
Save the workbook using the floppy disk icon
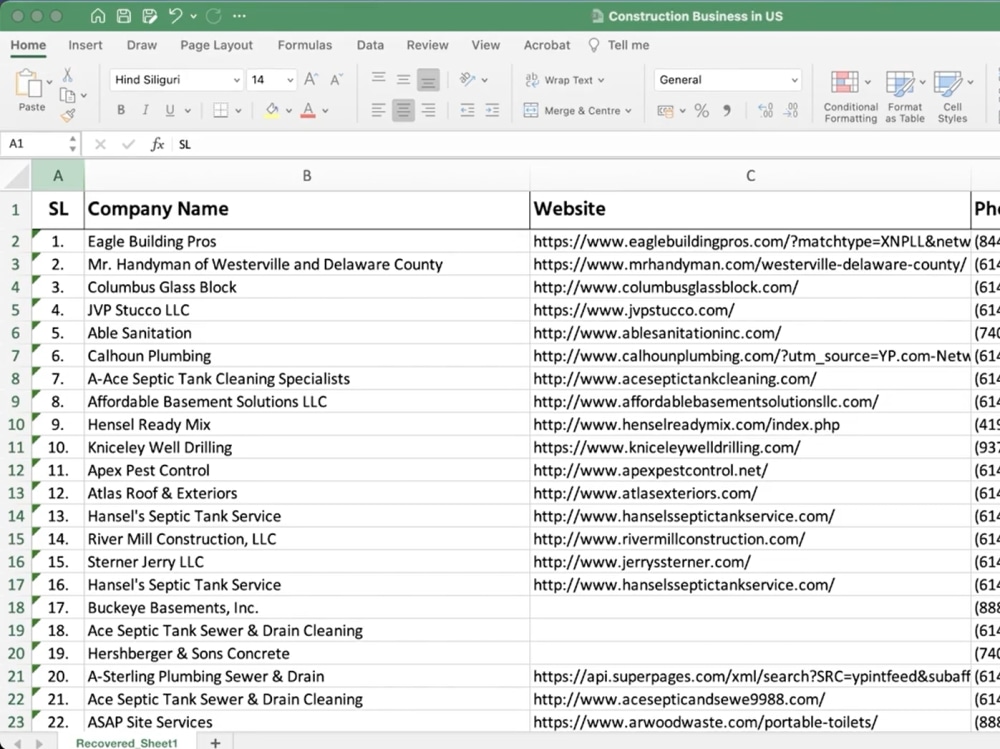124,16
